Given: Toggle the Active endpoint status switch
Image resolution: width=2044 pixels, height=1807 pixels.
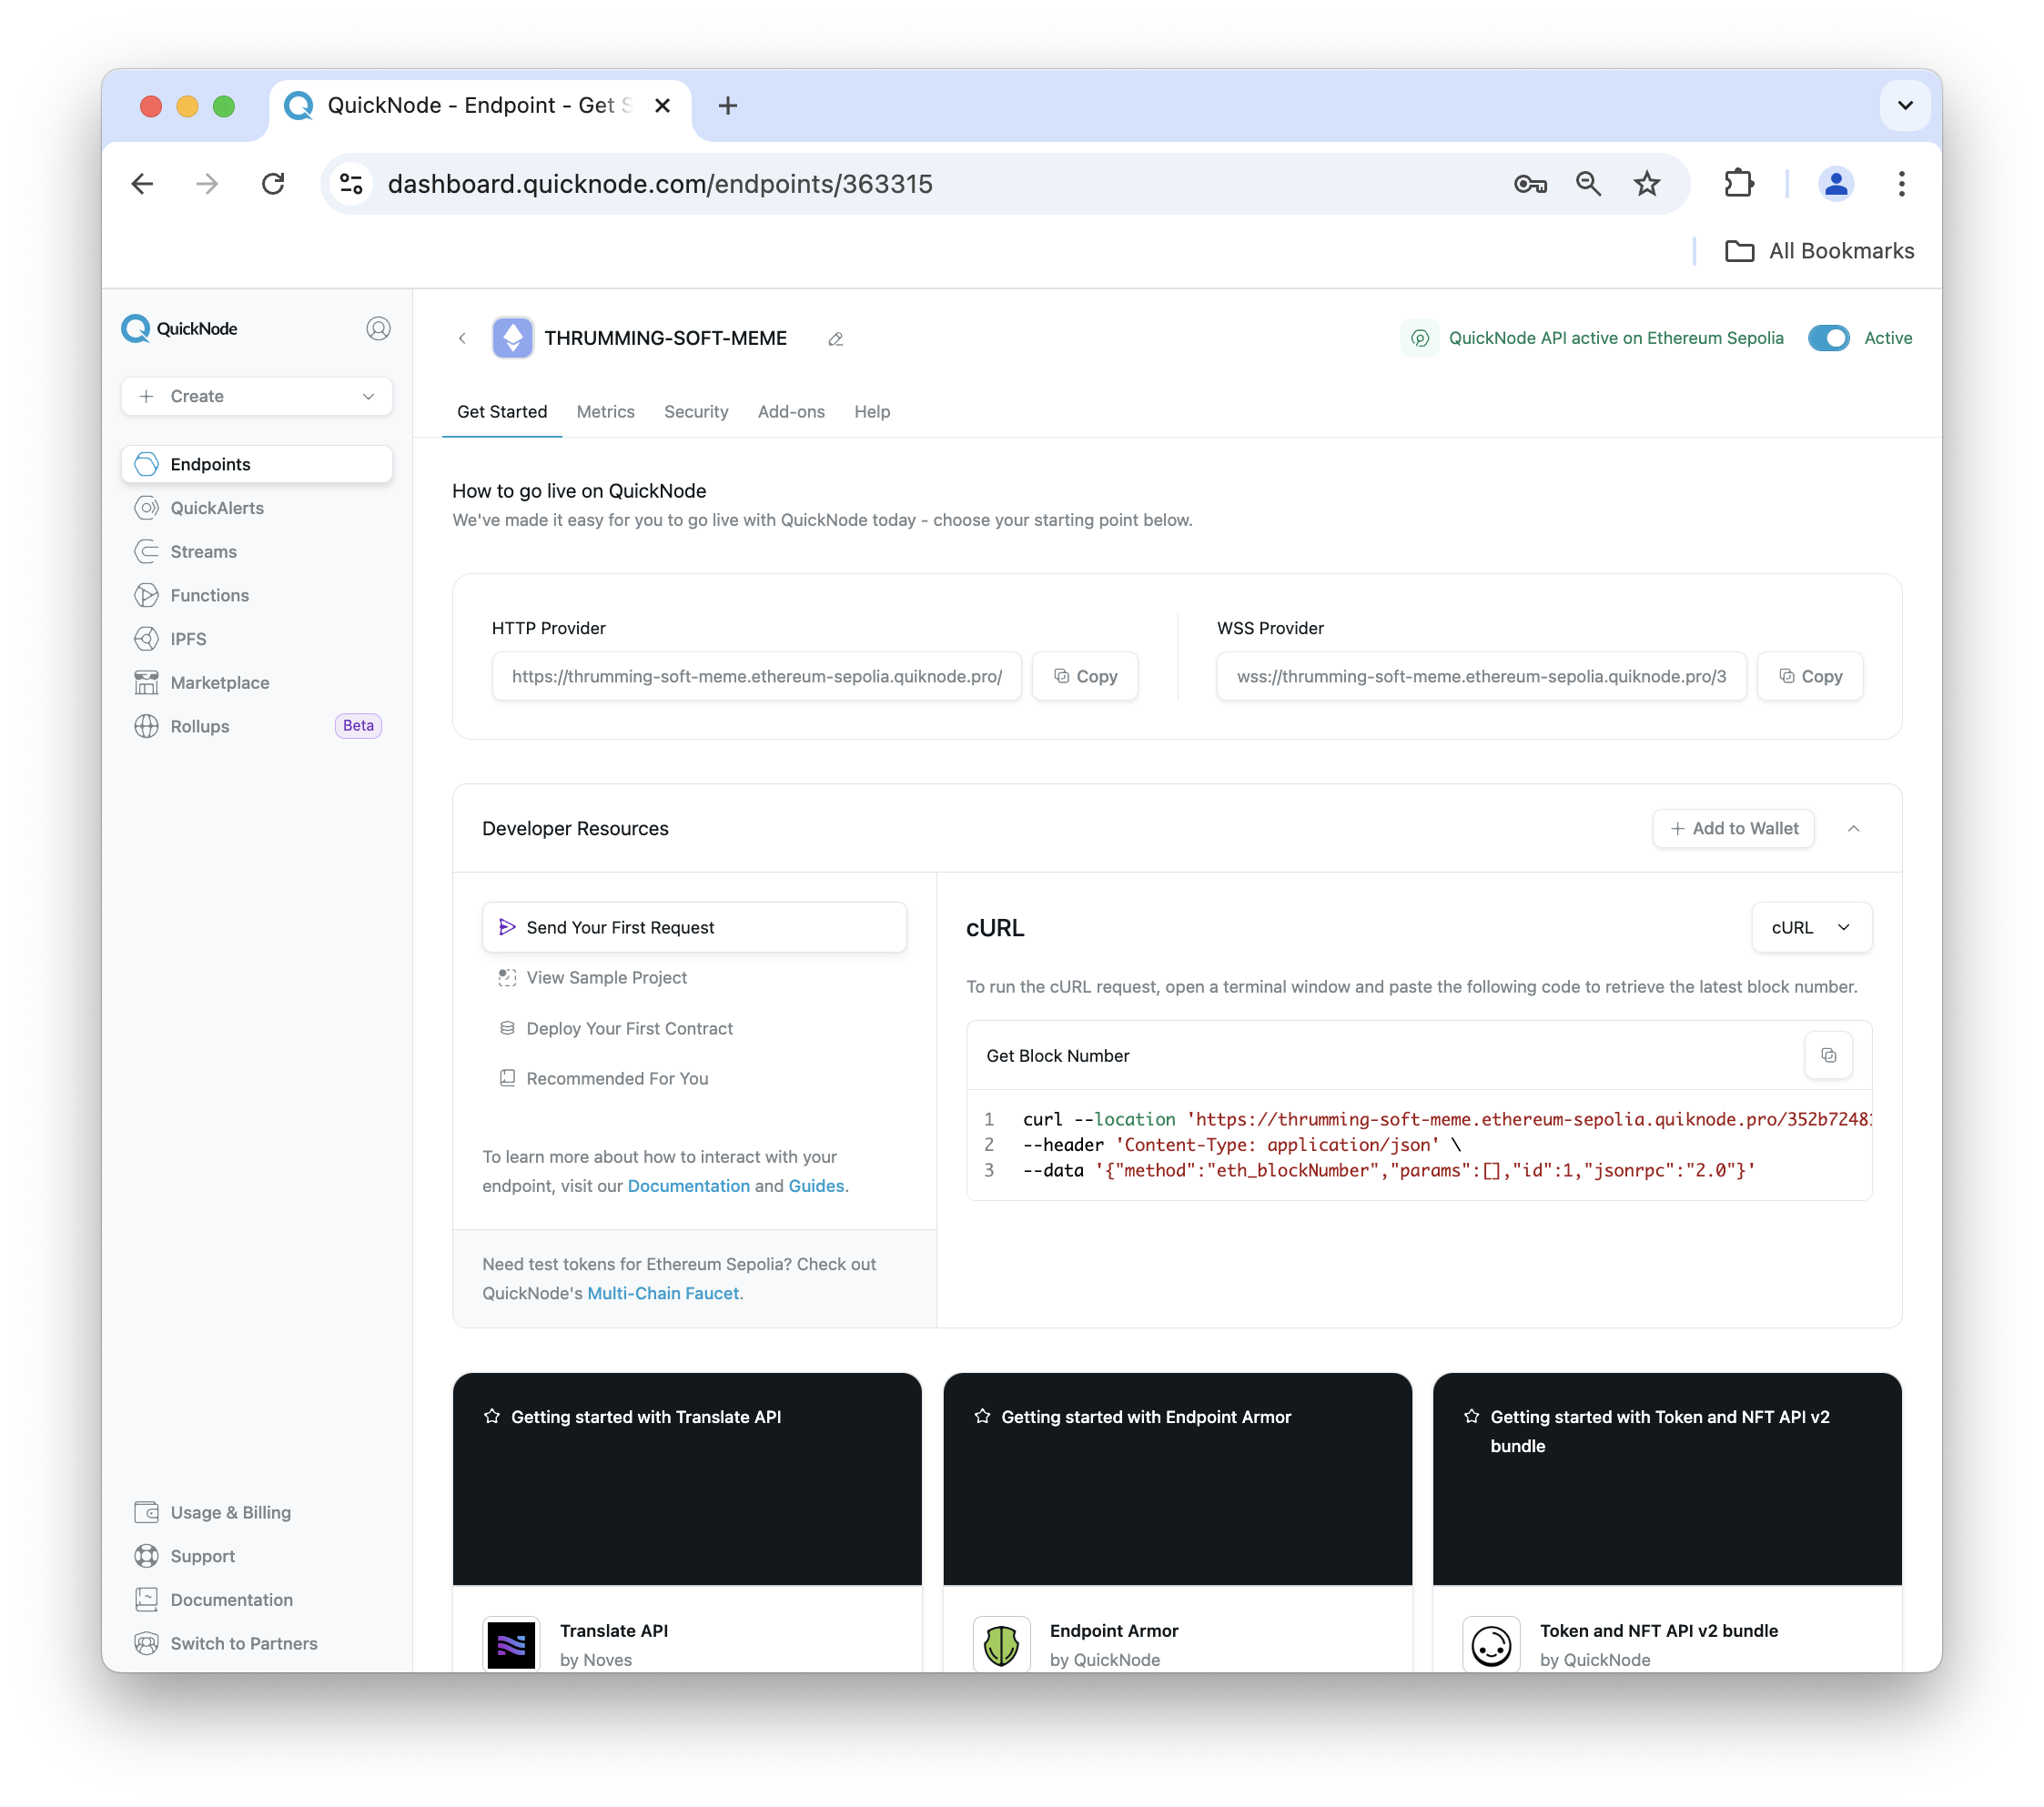Looking at the screenshot, I should coord(1829,338).
